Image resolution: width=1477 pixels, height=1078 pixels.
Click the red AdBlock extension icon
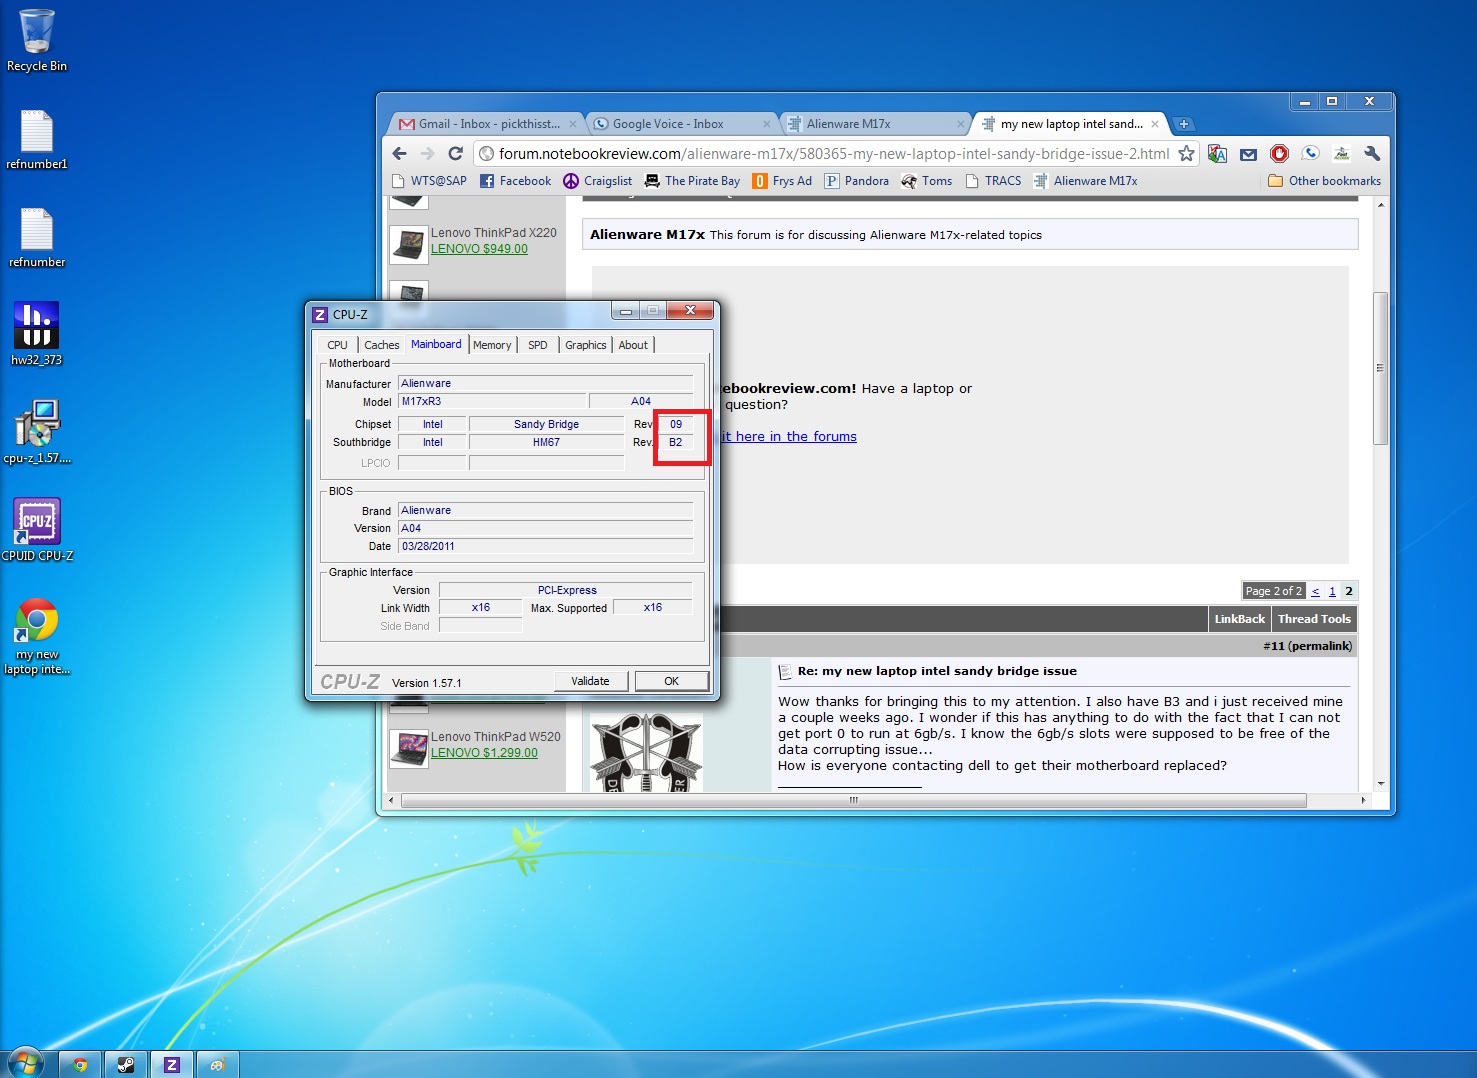tap(1279, 153)
